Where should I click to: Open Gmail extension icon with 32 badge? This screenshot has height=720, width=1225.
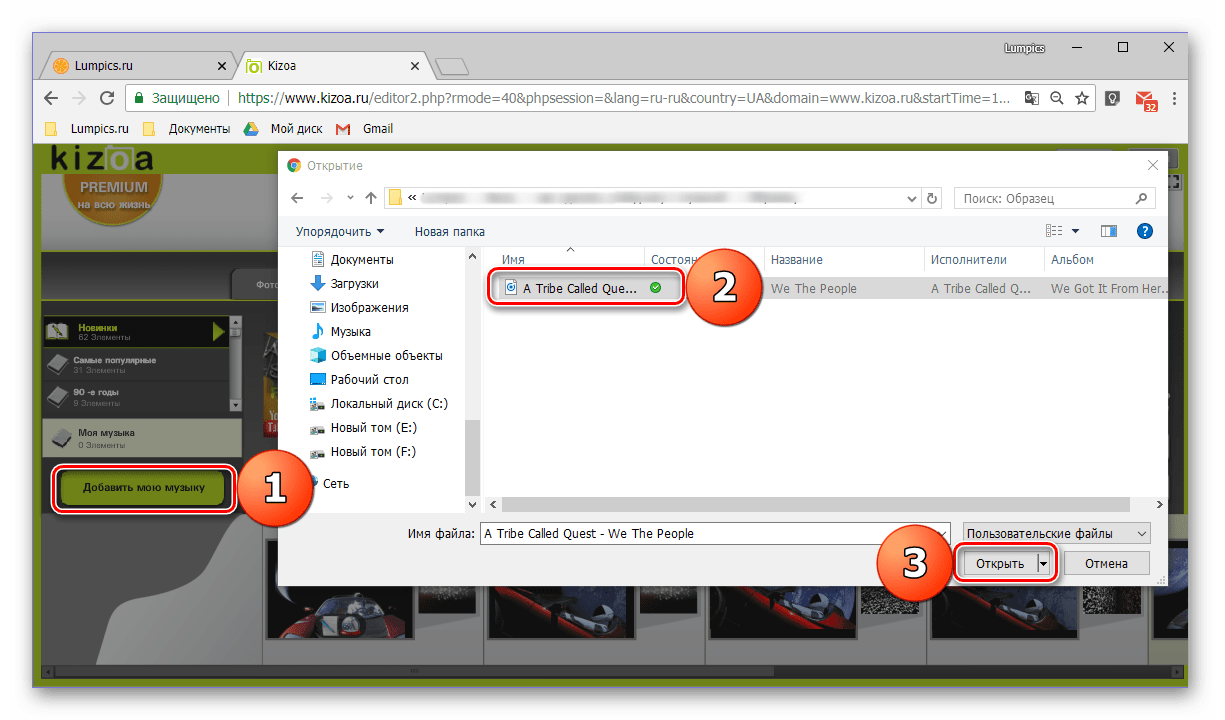(x=1145, y=99)
